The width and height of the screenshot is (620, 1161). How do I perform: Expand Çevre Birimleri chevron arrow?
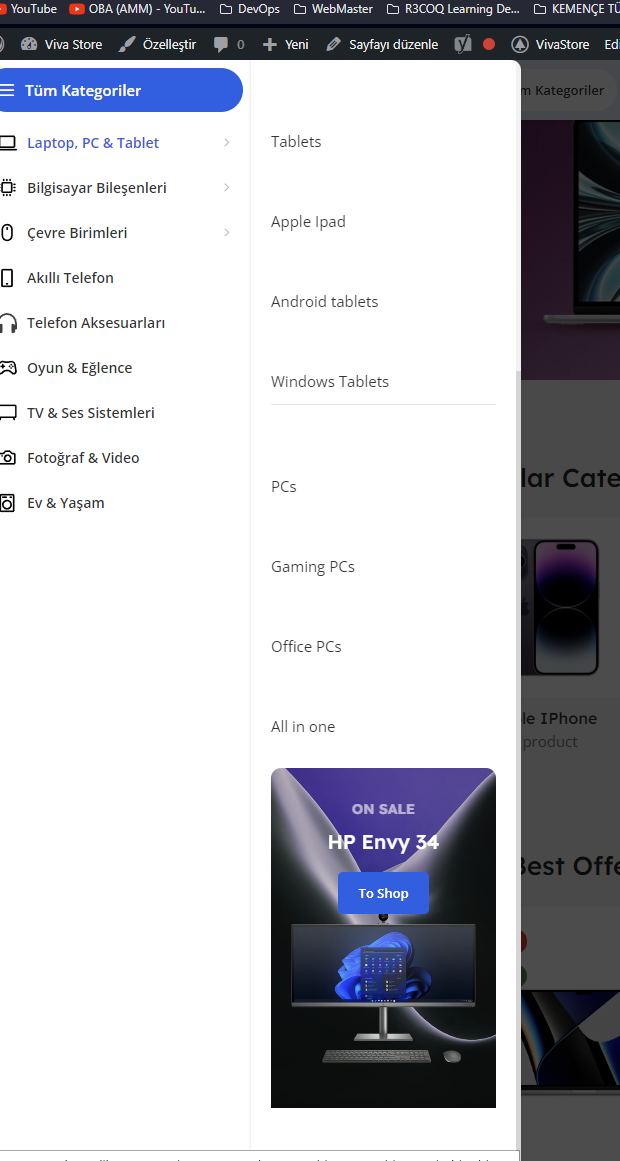(227, 233)
